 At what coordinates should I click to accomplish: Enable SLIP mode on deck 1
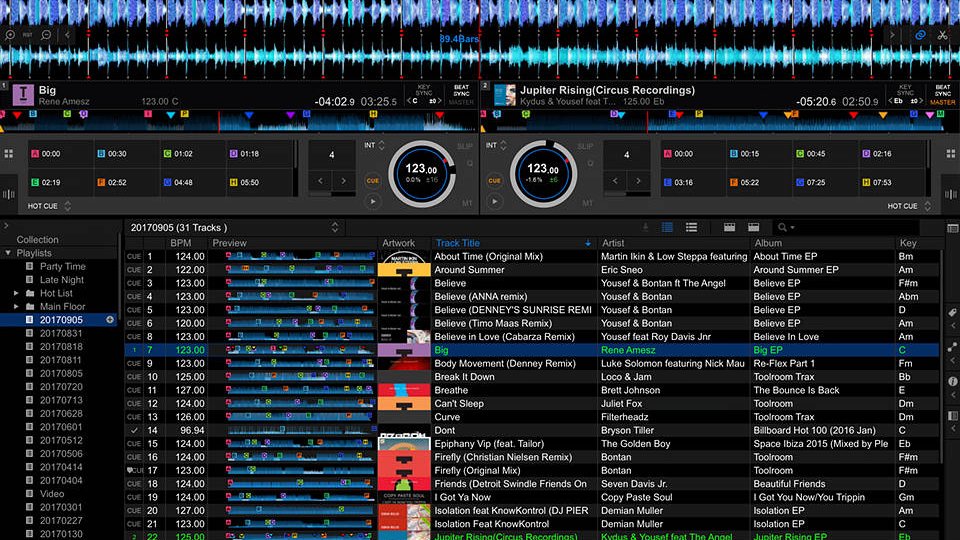pos(465,146)
